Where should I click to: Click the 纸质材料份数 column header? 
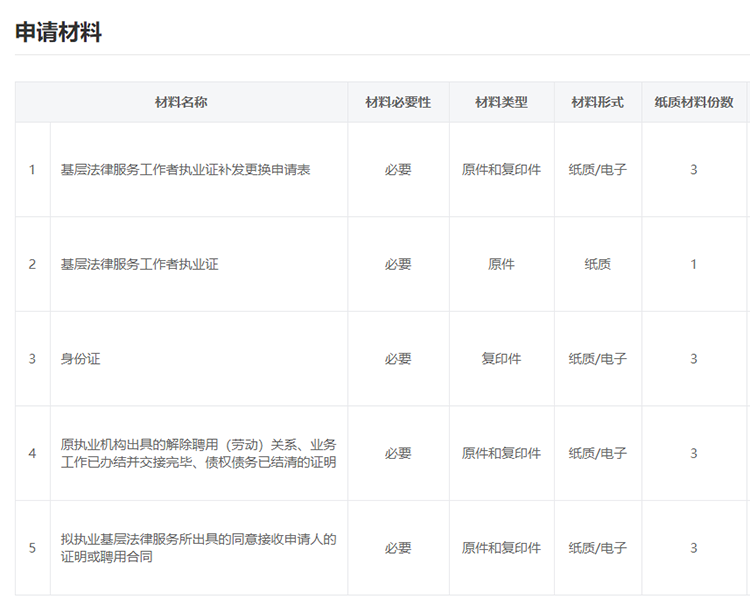[693, 102]
